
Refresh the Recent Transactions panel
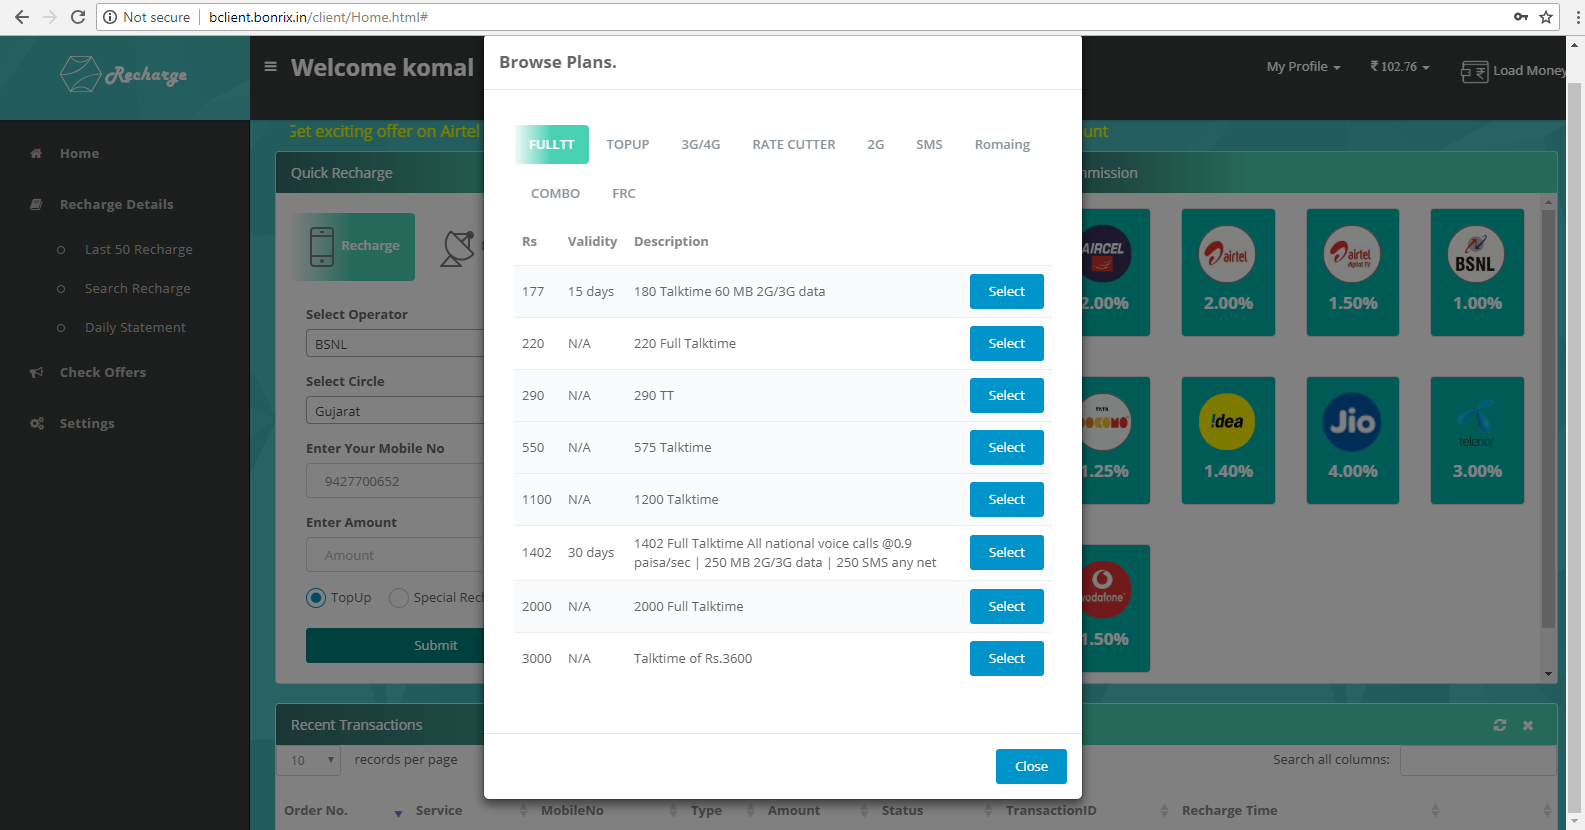tap(1499, 725)
